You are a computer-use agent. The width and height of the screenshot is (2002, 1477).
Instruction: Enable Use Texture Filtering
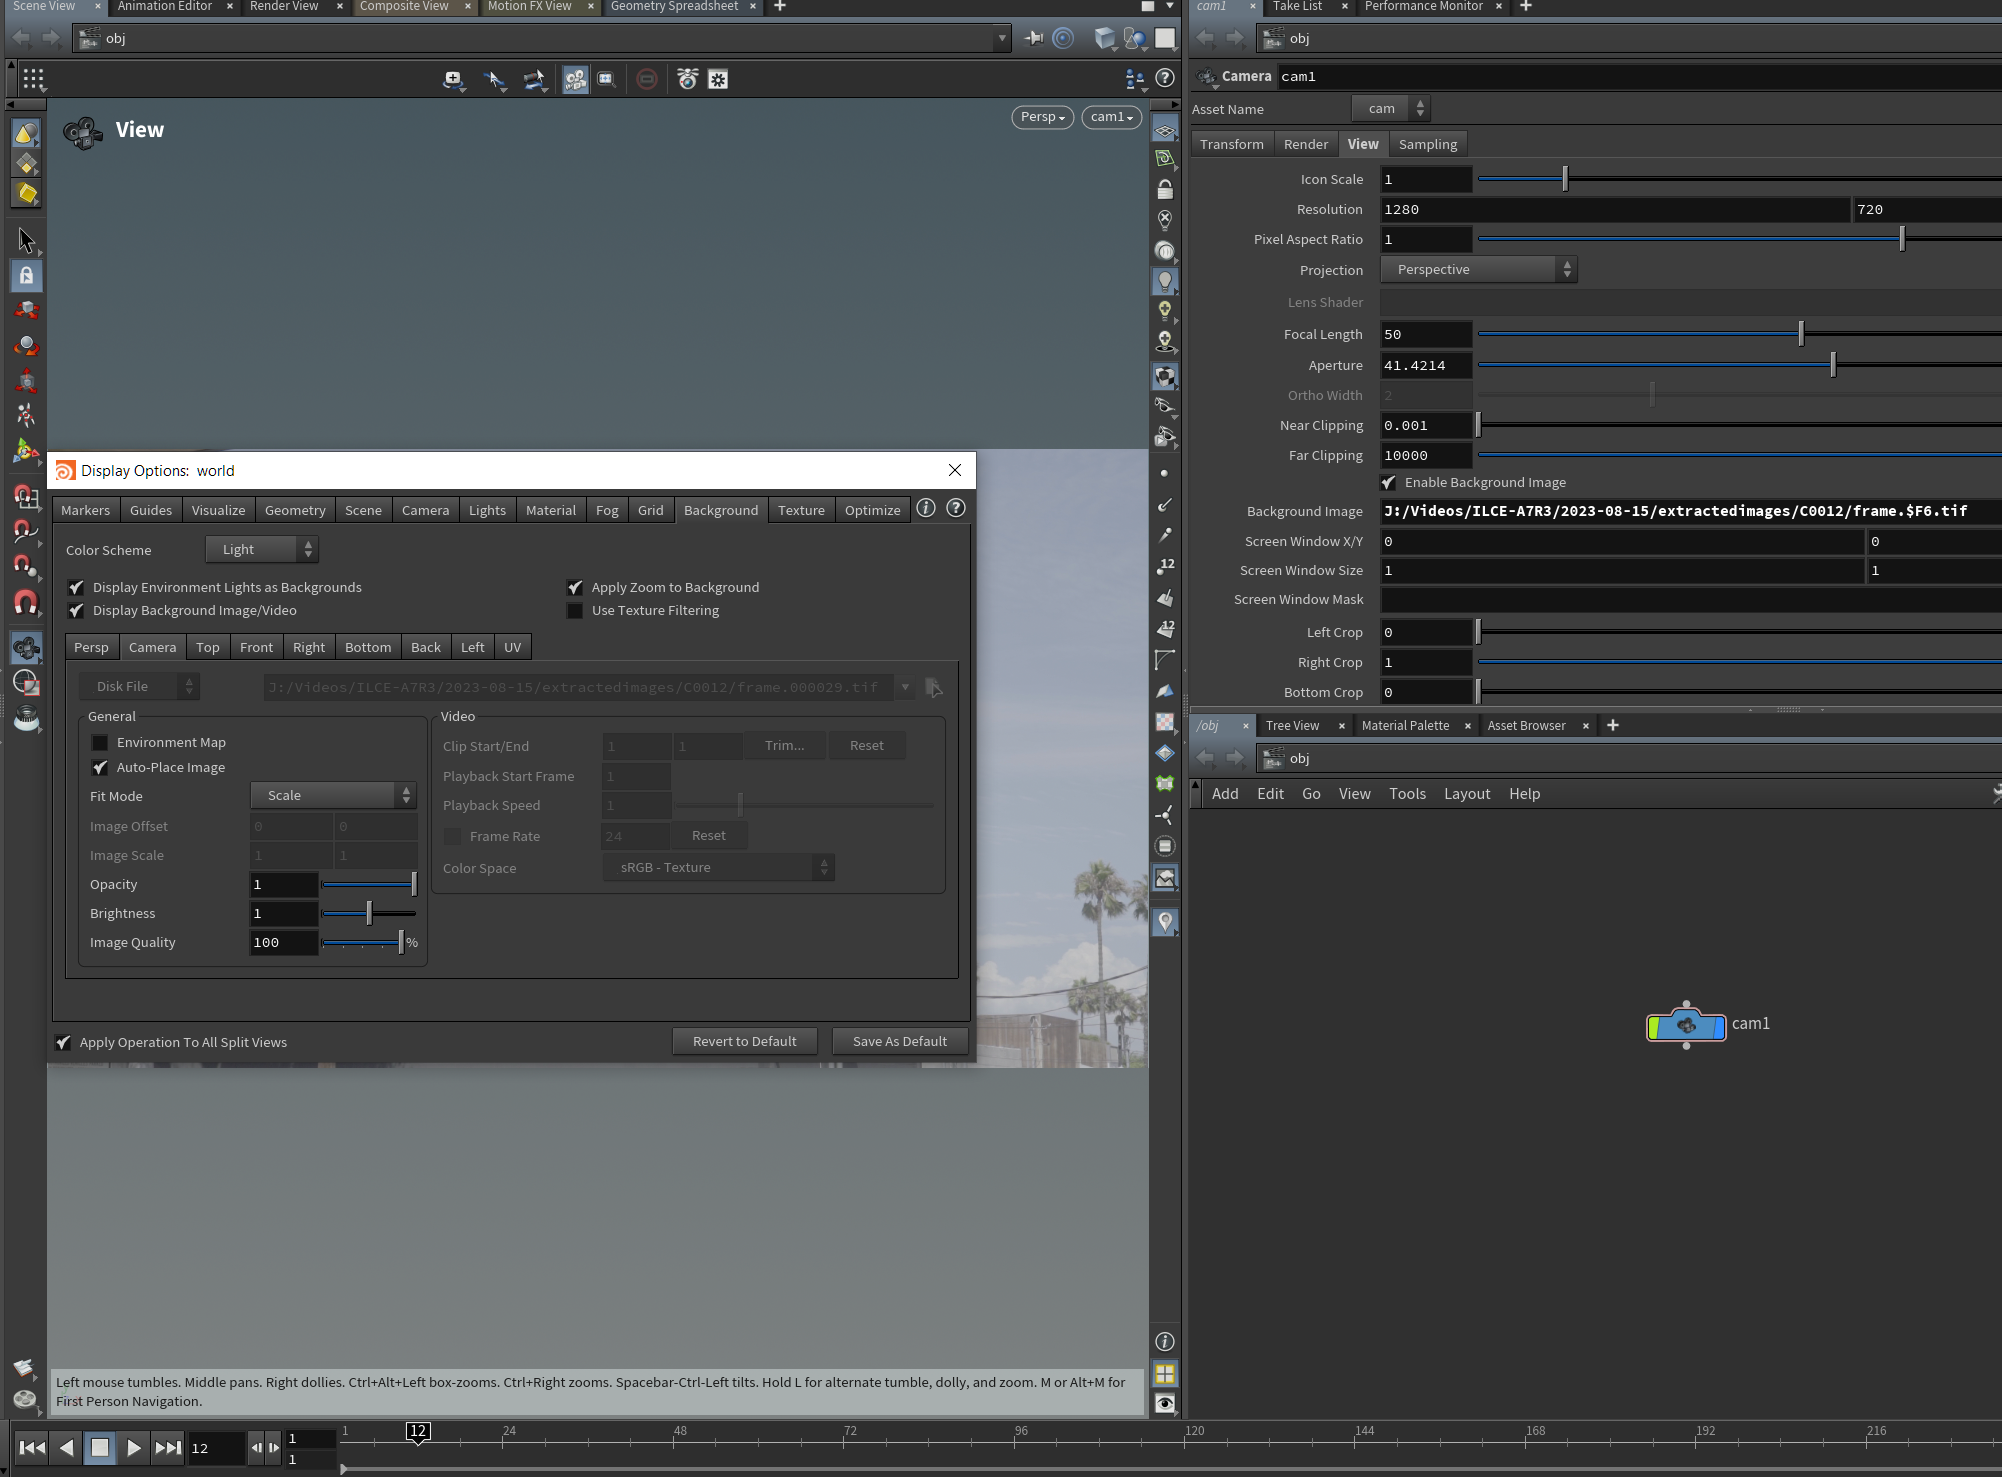[575, 610]
